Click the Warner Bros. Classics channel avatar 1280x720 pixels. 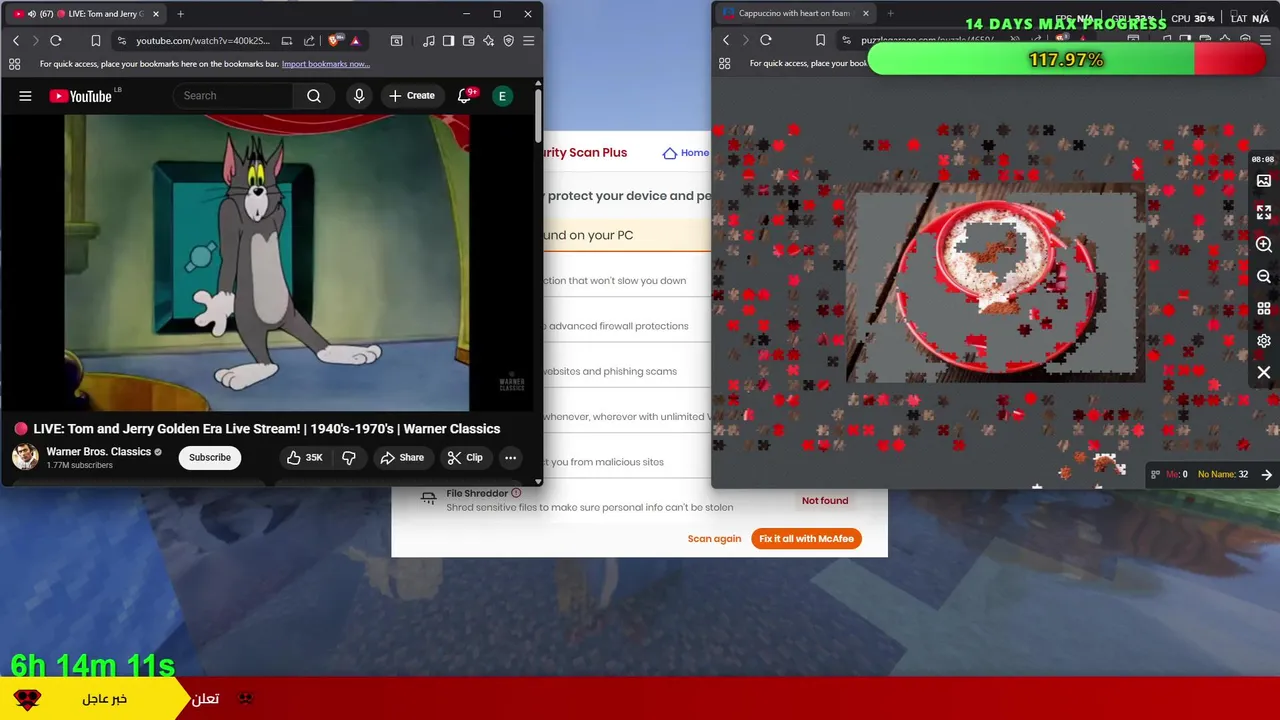coord(25,457)
